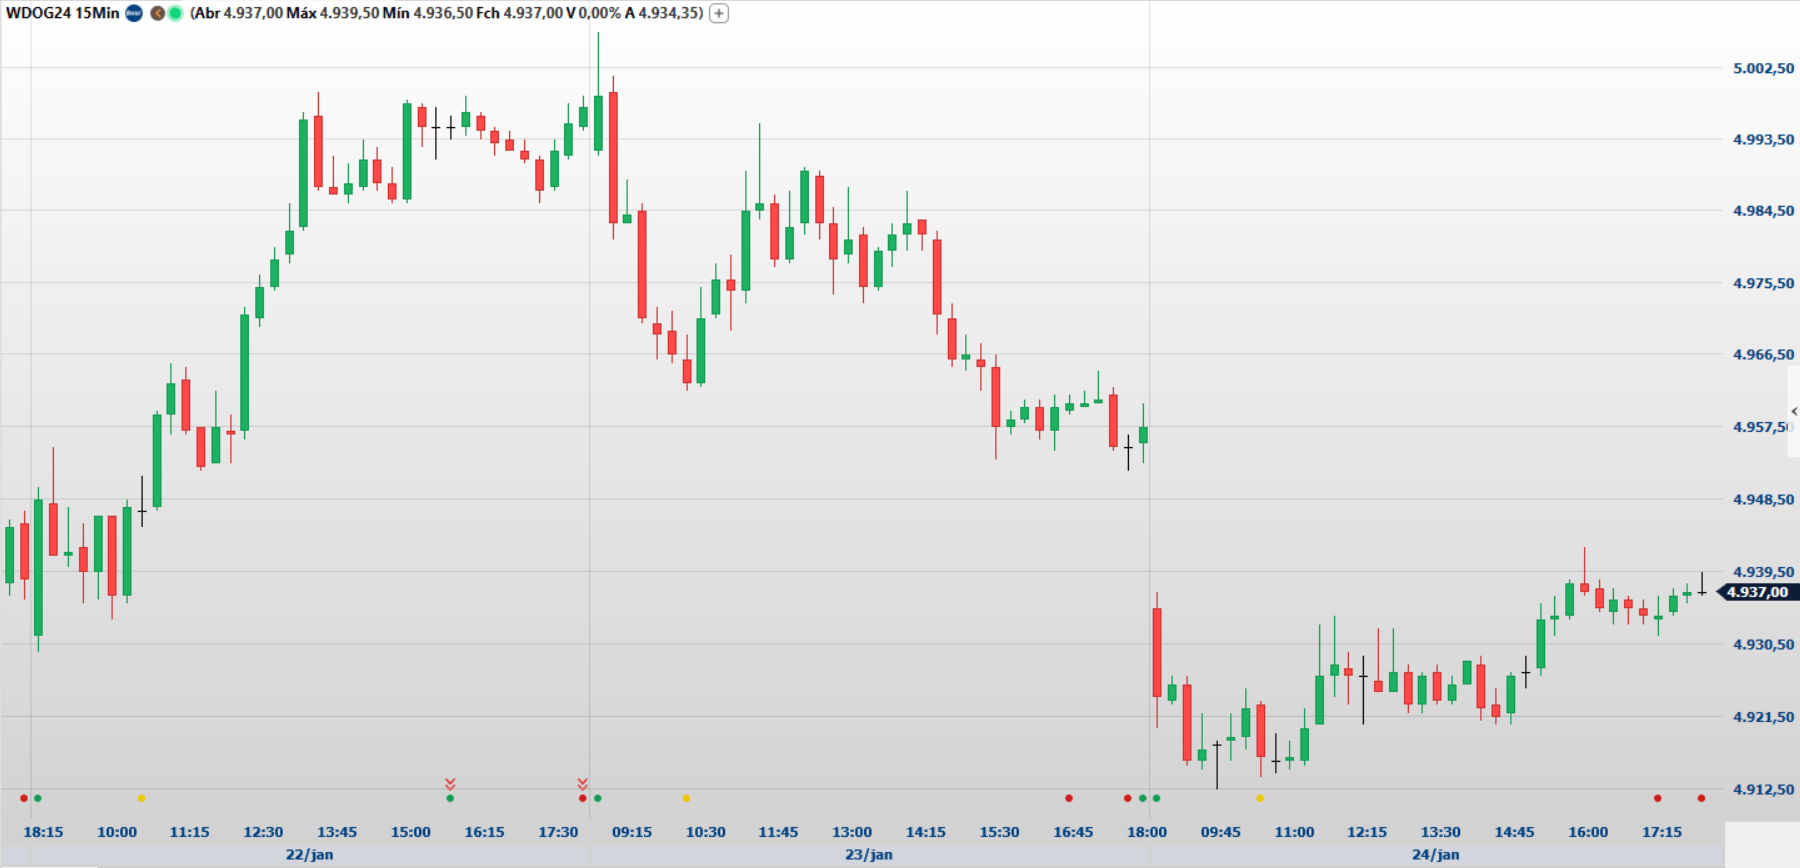The height and width of the screenshot is (868, 1800).
Task: Click the 23/jan date label
Action: click(868, 854)
